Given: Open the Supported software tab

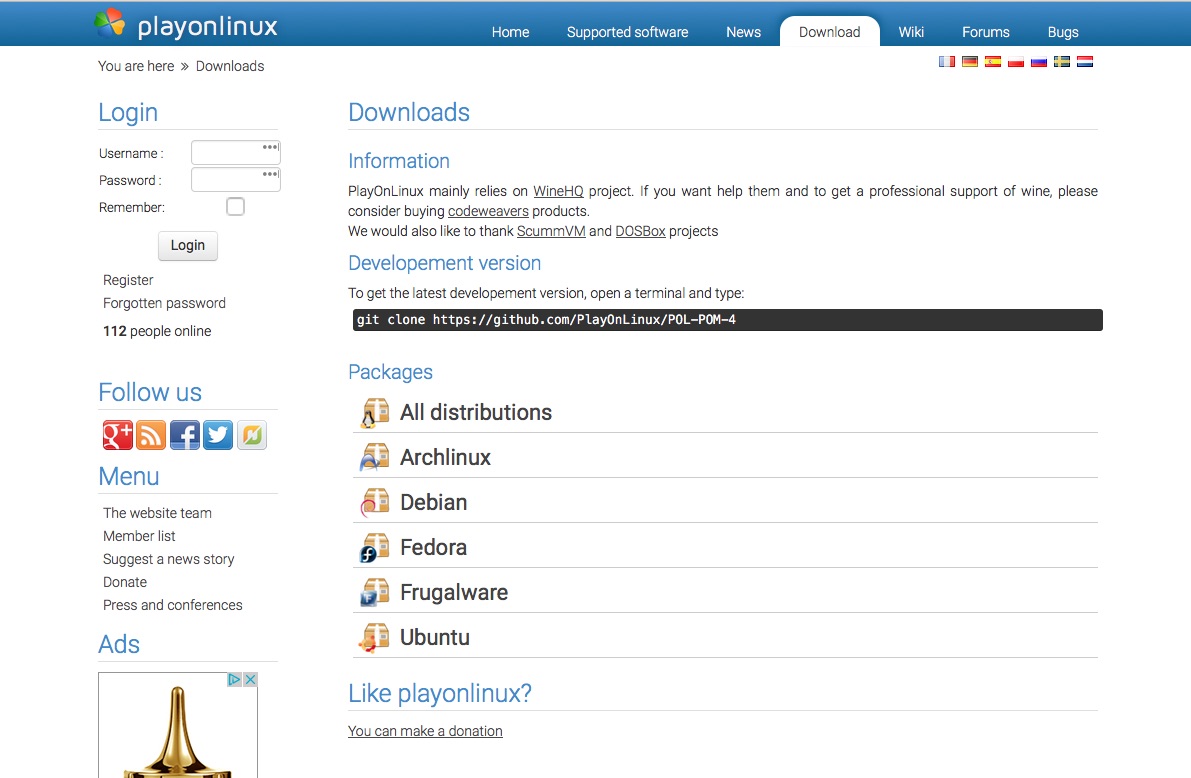Looking at the screenshot, I should coord(627,32).
